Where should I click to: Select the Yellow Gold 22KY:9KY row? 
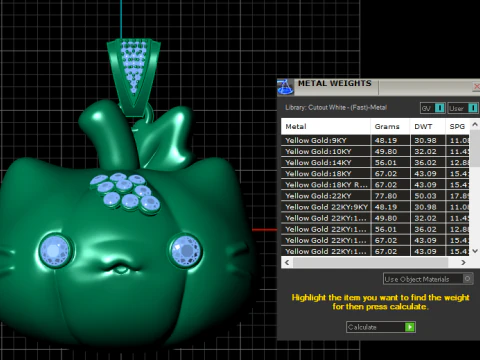tap(375, 207)
